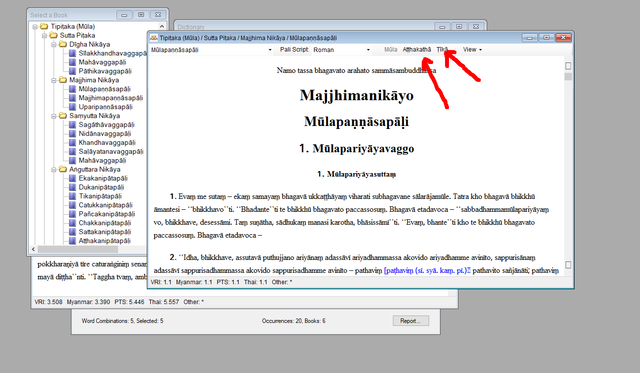Click the Ṭīkā toolbar button
This screenshot has width=640, height=373.
click(x=442, y=50)
